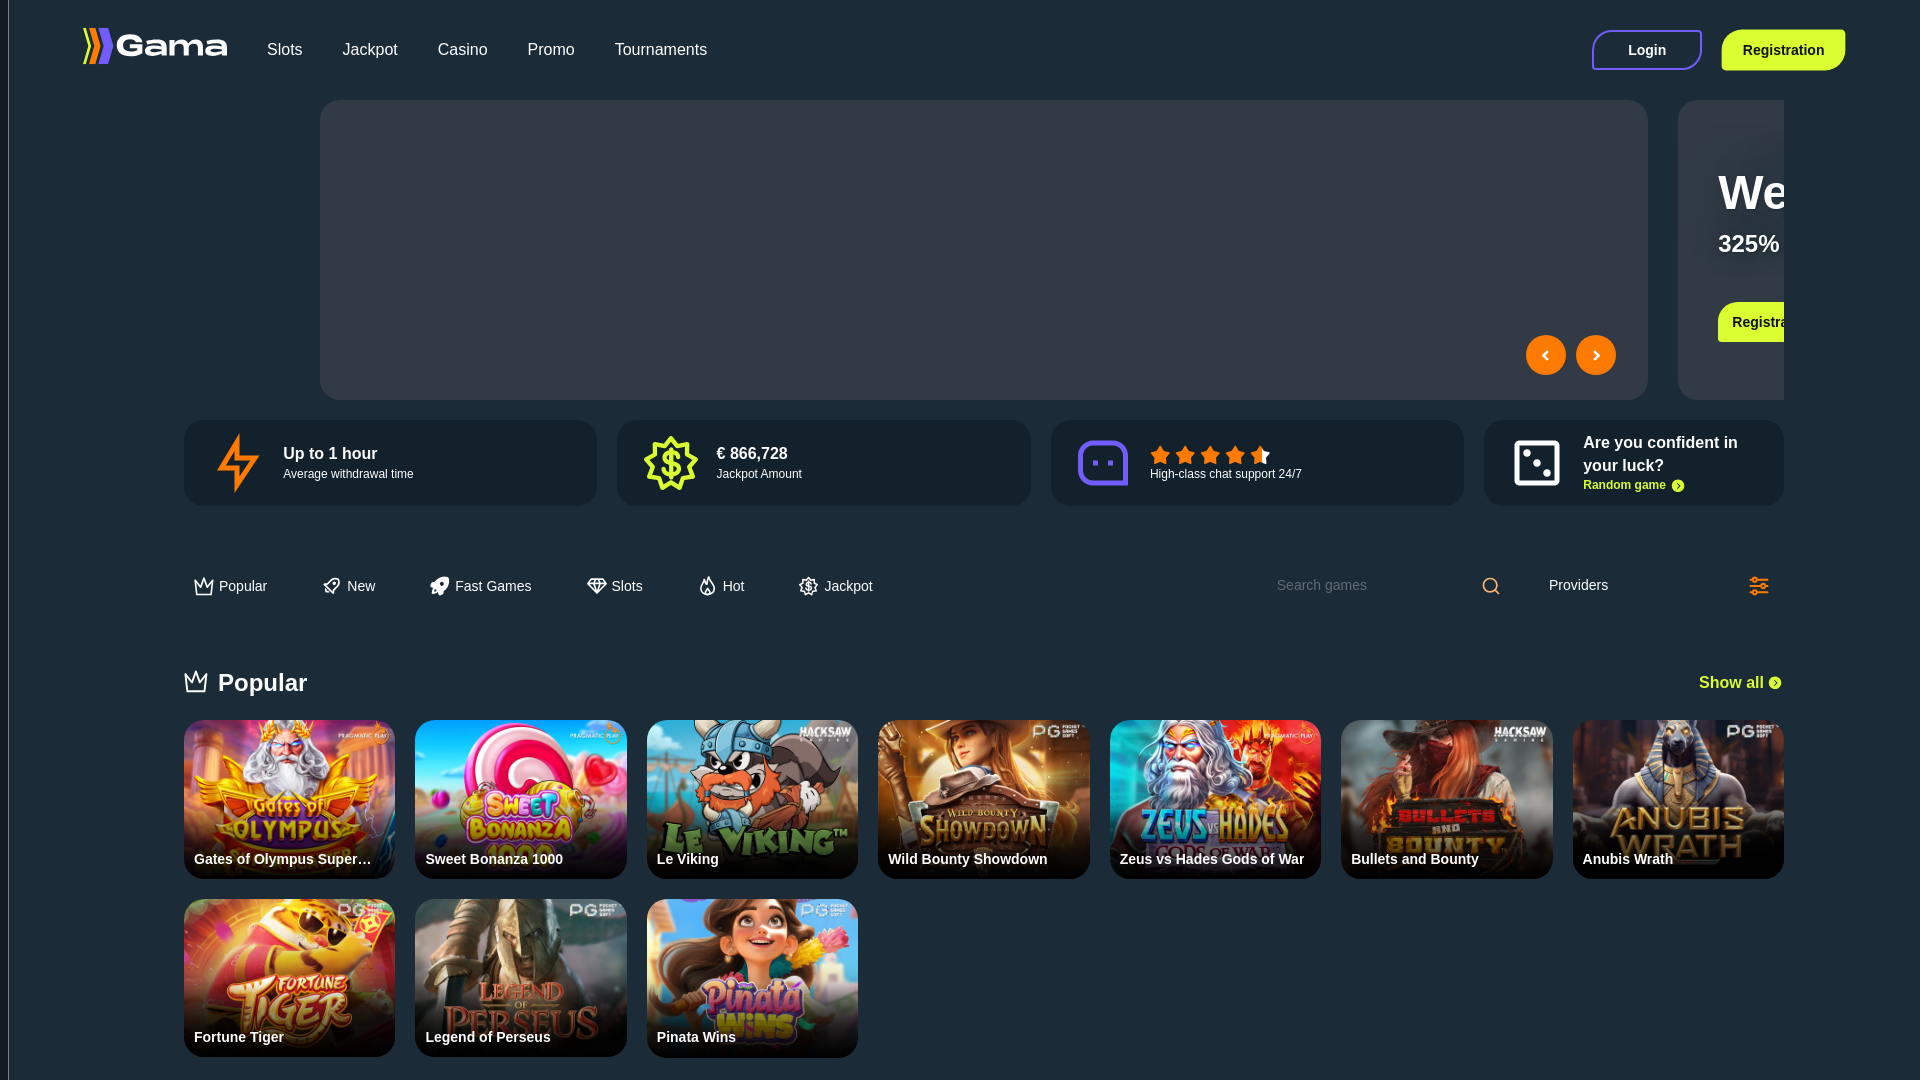
Task: Open Gates of Olympus Super game
Action: pyautogui.click(x=289, y=799)
